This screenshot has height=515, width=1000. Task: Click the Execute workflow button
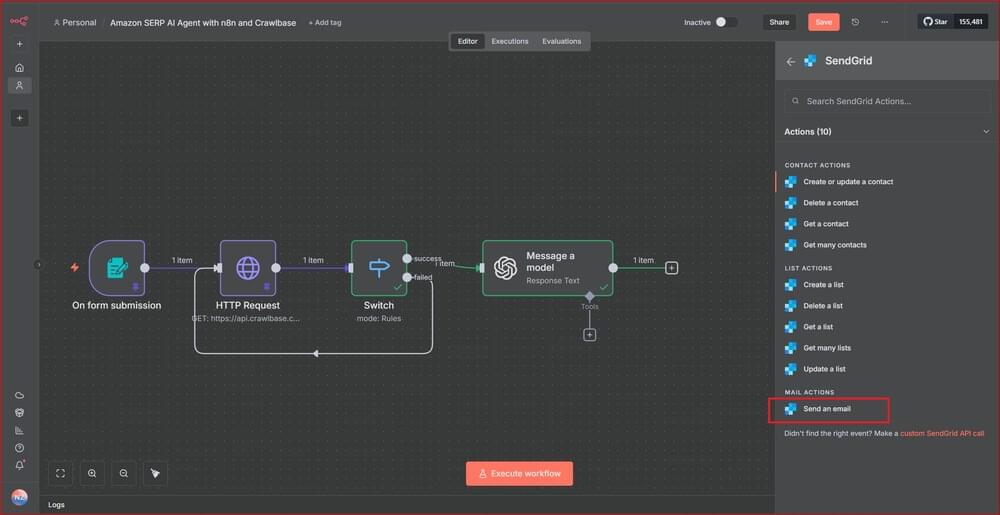(519, 473)
